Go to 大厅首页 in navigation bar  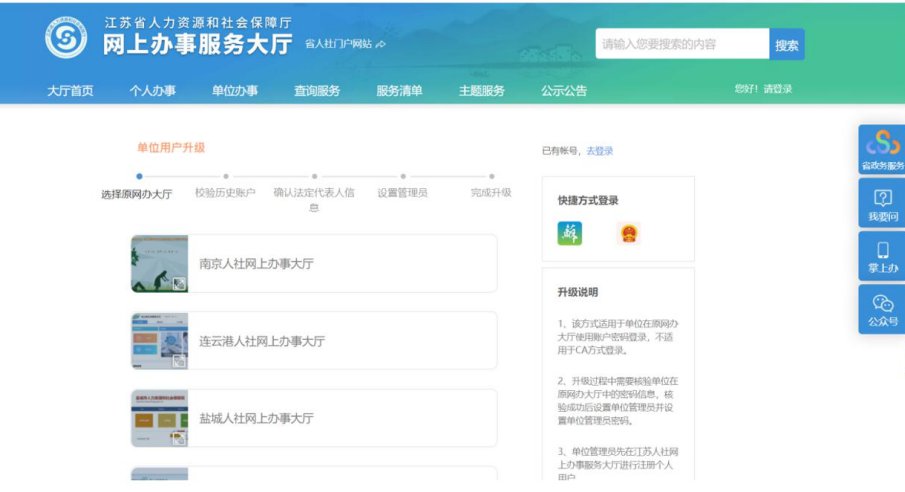point(70,90)
